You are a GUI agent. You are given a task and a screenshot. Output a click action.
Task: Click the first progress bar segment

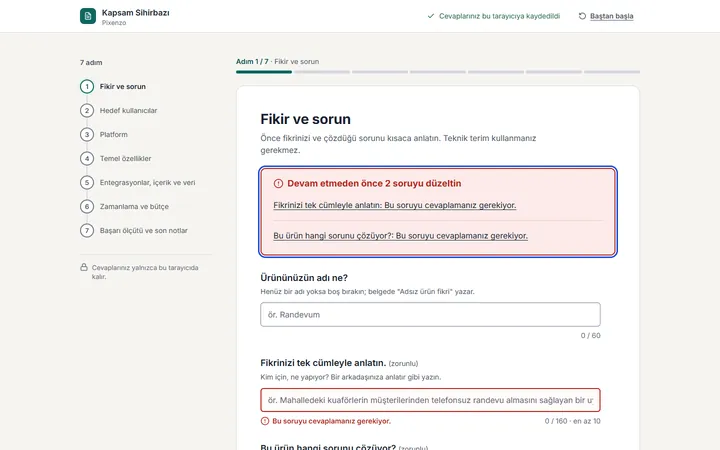(264, 72)
